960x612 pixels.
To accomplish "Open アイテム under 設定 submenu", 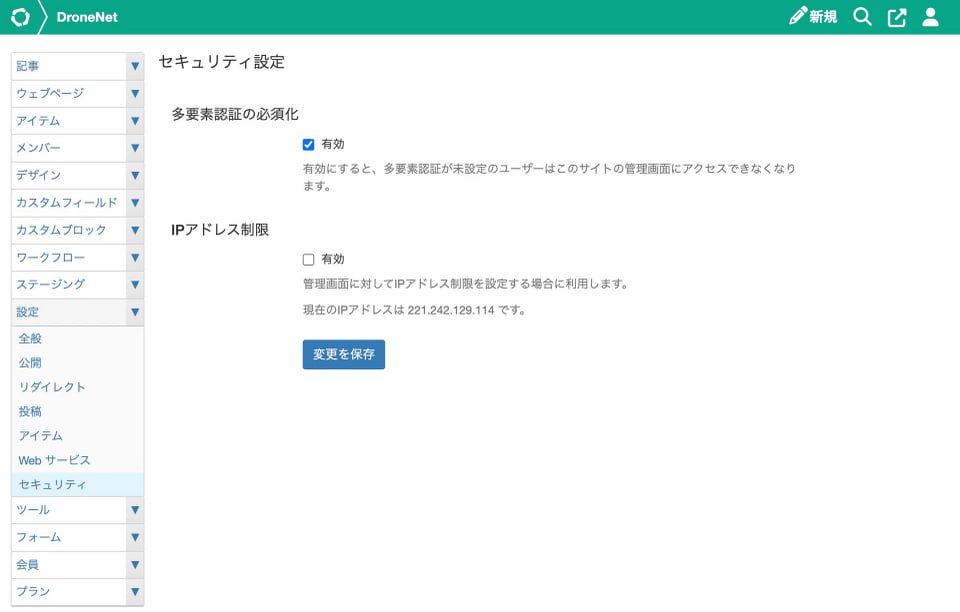I will (77, 436).
